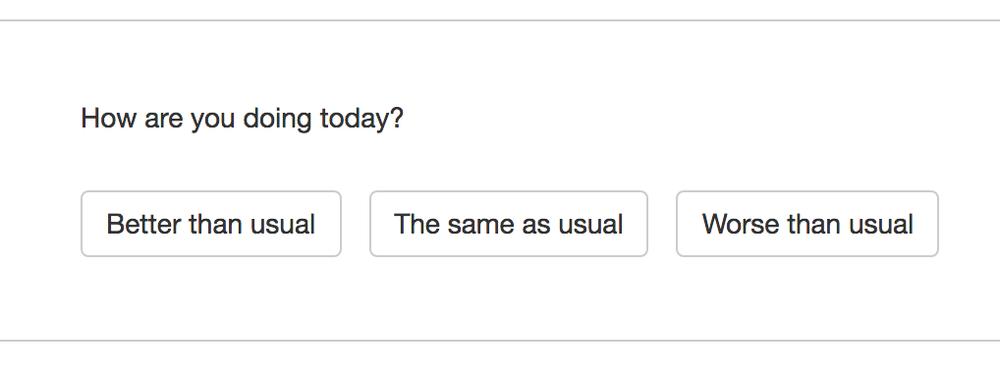Click the word "today?" in the question

(x=362, y=119)
